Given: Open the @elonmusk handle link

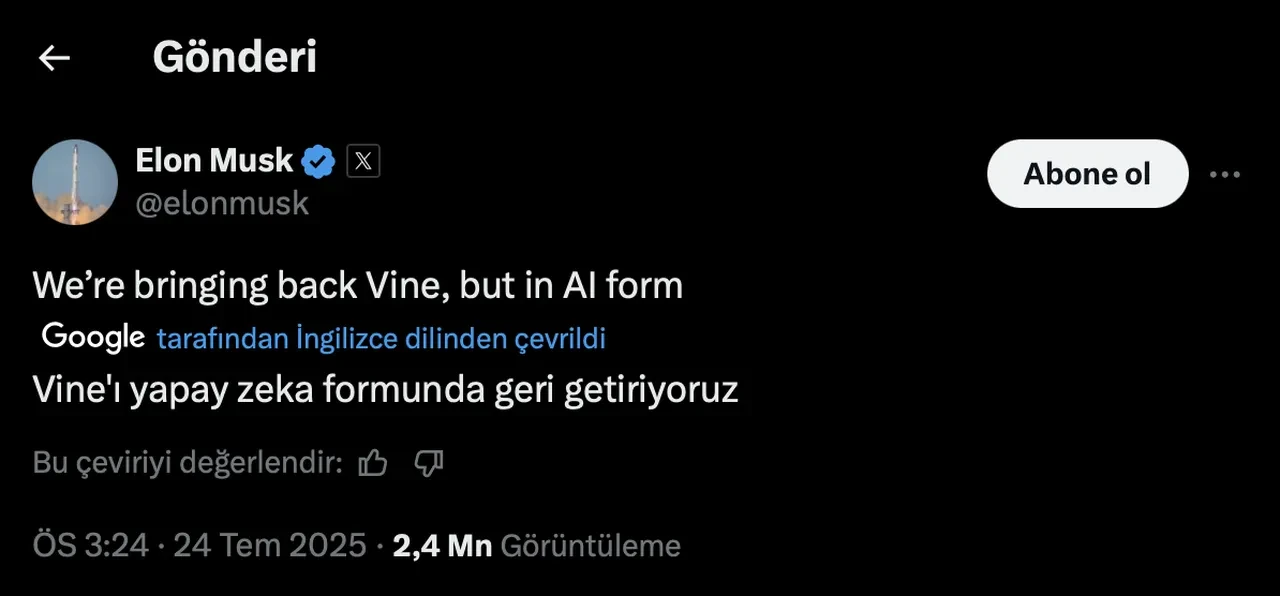Looking at the screenshot, I should tap(222, 204).
